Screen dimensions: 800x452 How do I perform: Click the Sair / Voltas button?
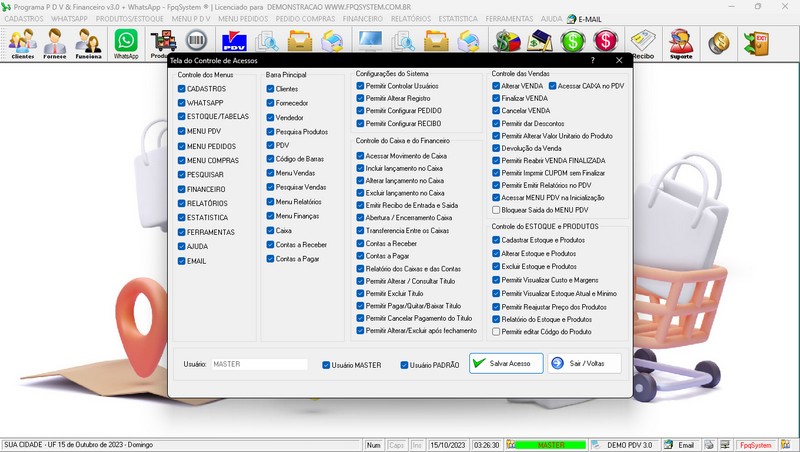(x=585, y=363)
